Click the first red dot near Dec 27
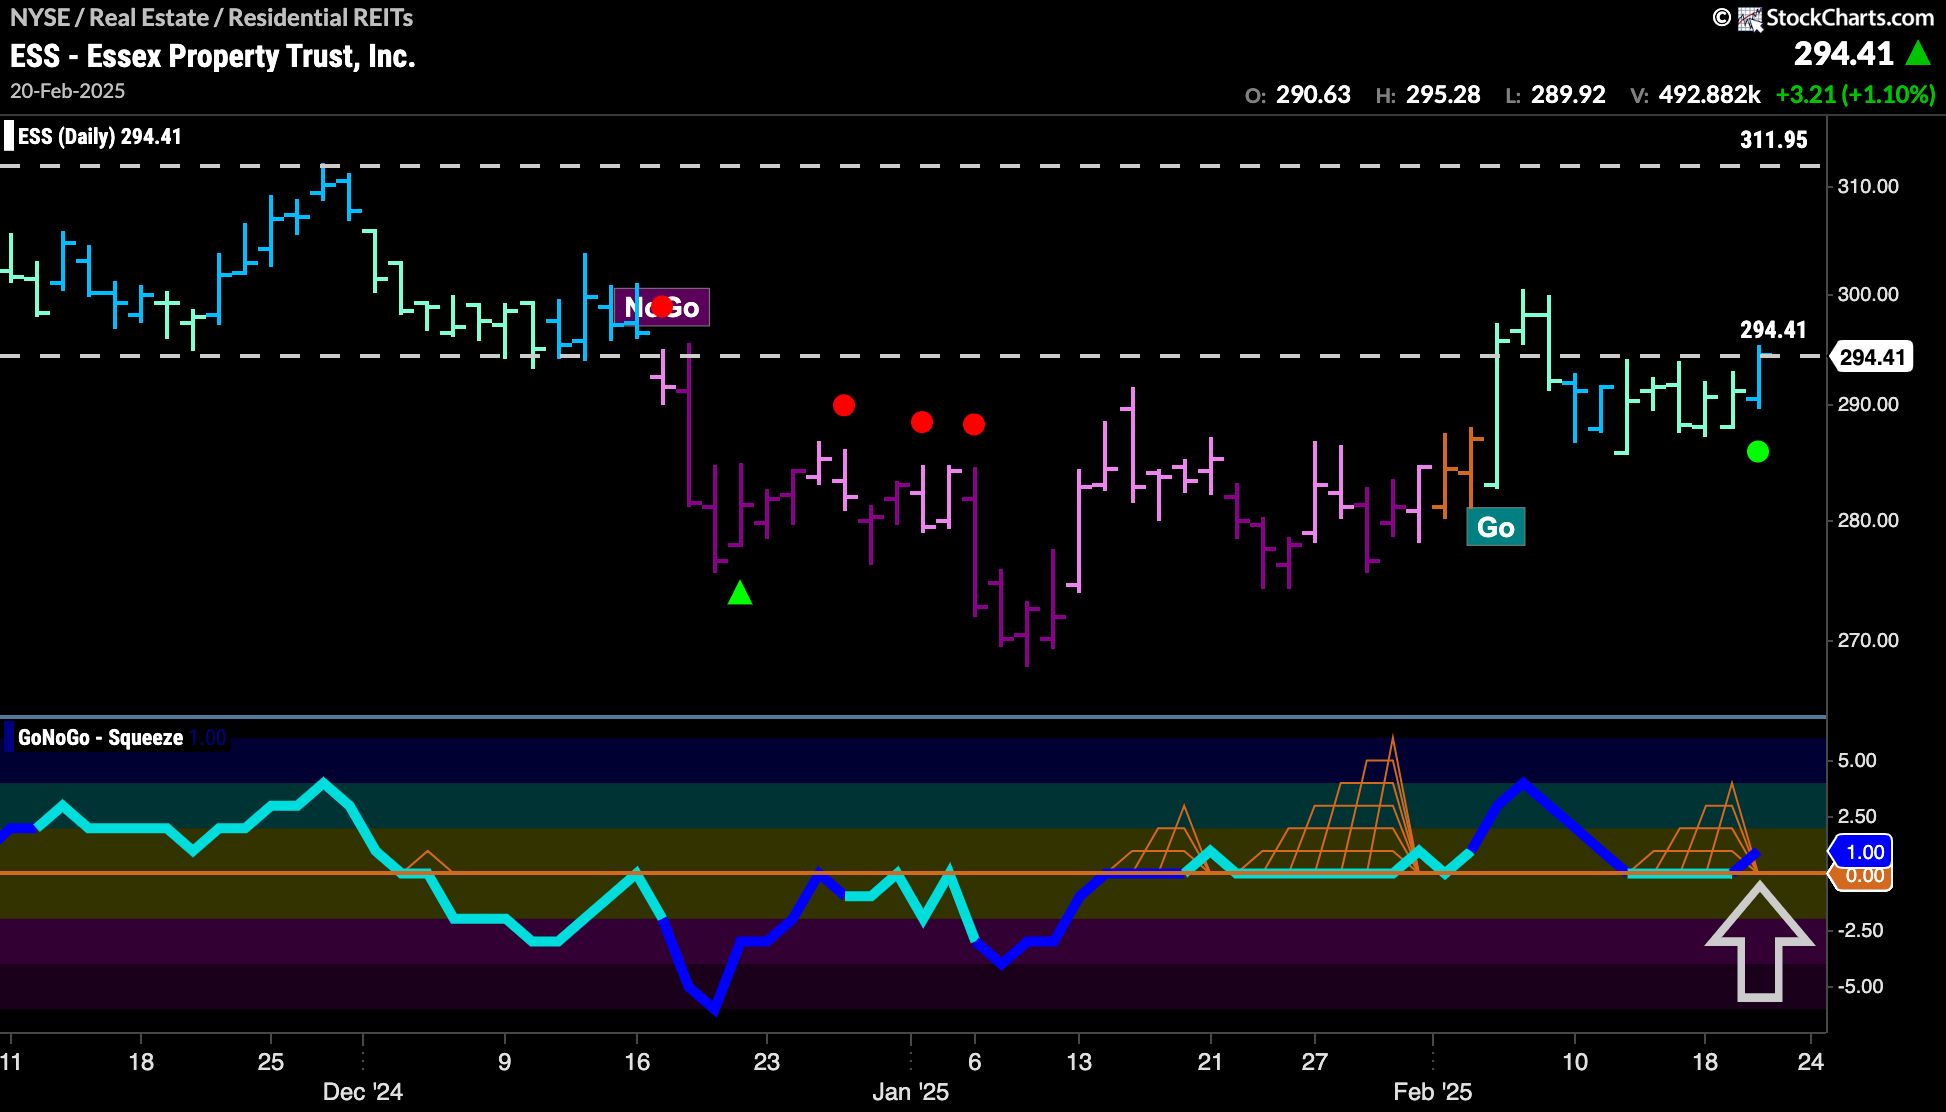This screenshot has width=1946, height=1112. [x=844, y=405]
